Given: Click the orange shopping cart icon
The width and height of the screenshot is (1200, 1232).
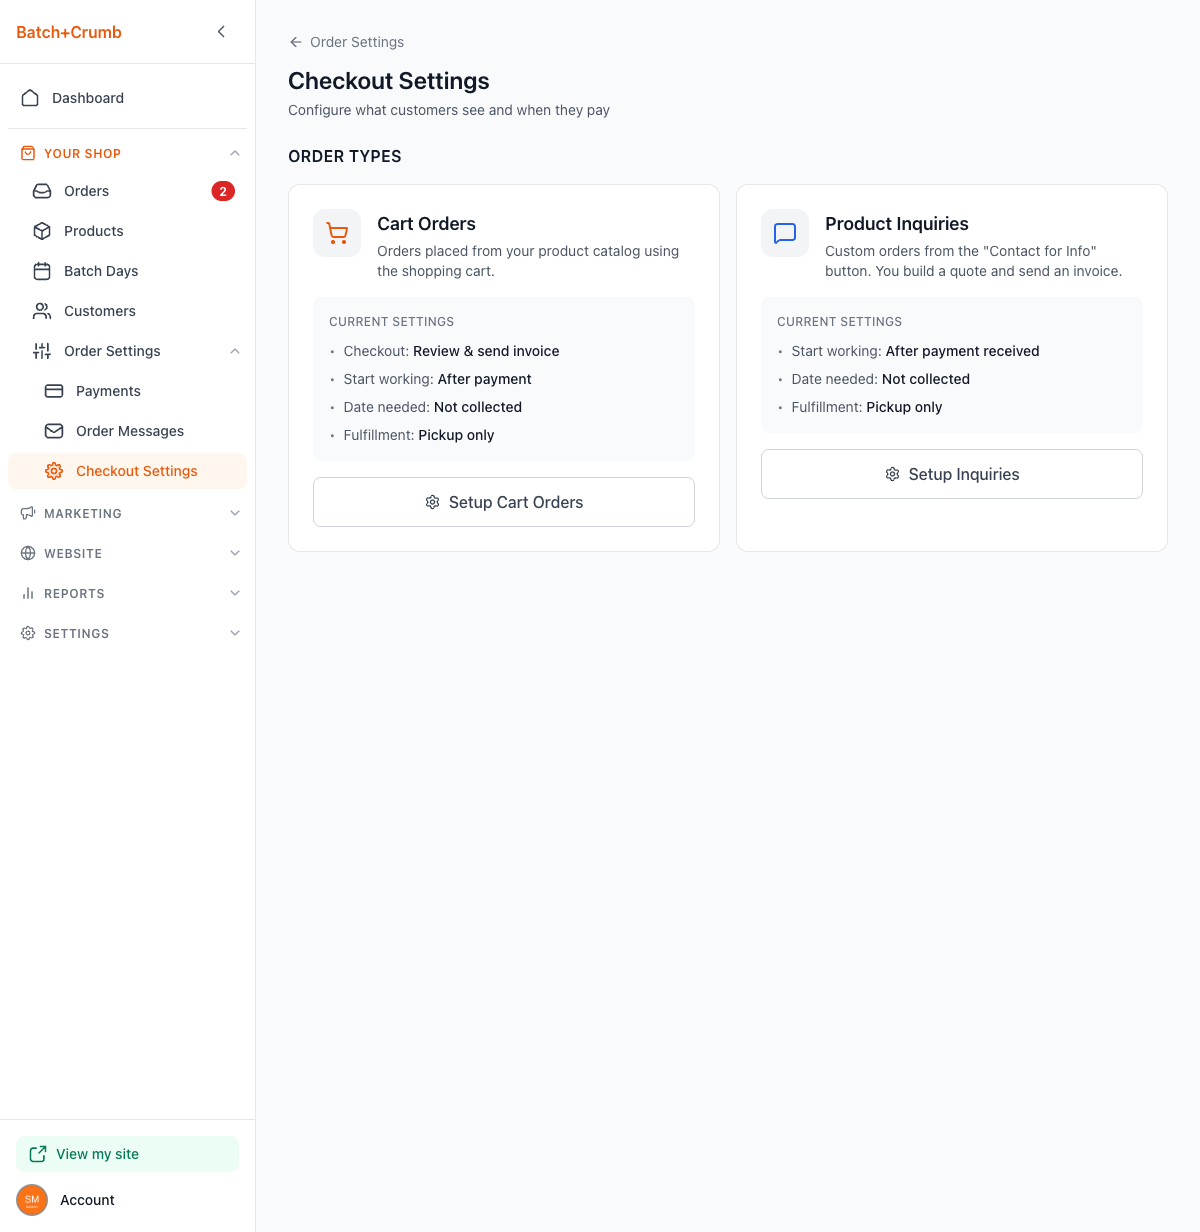Looking at the screenshot, I should (x=337, y=233).
